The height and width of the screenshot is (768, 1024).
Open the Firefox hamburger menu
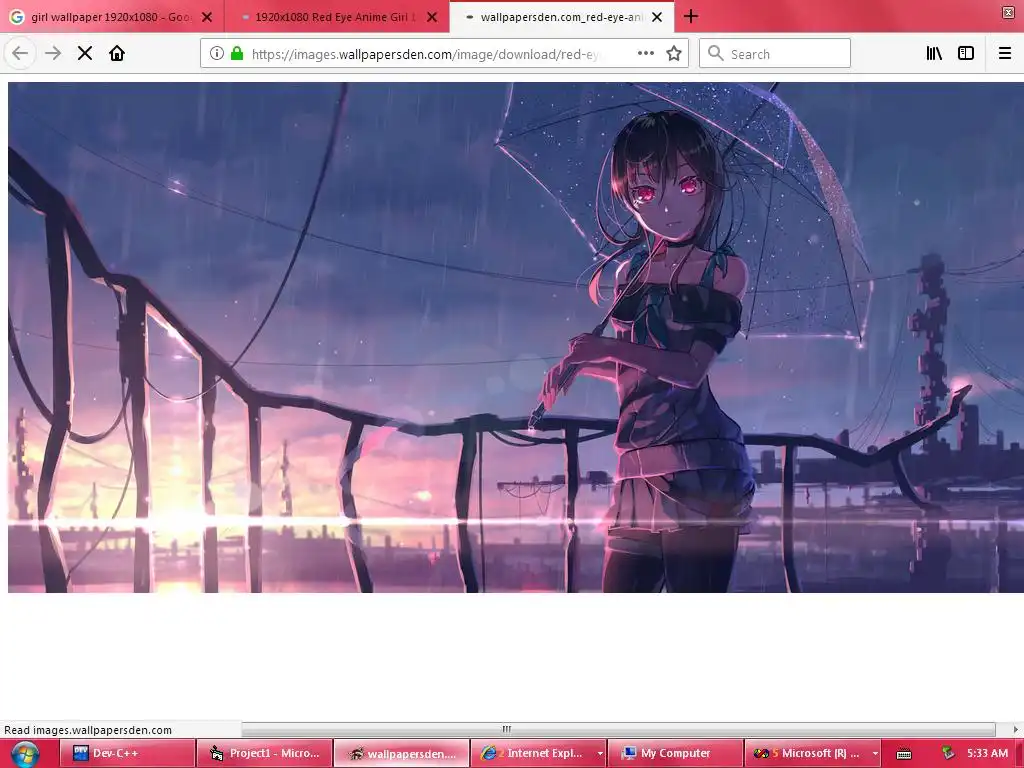(x=1005, y=54)
